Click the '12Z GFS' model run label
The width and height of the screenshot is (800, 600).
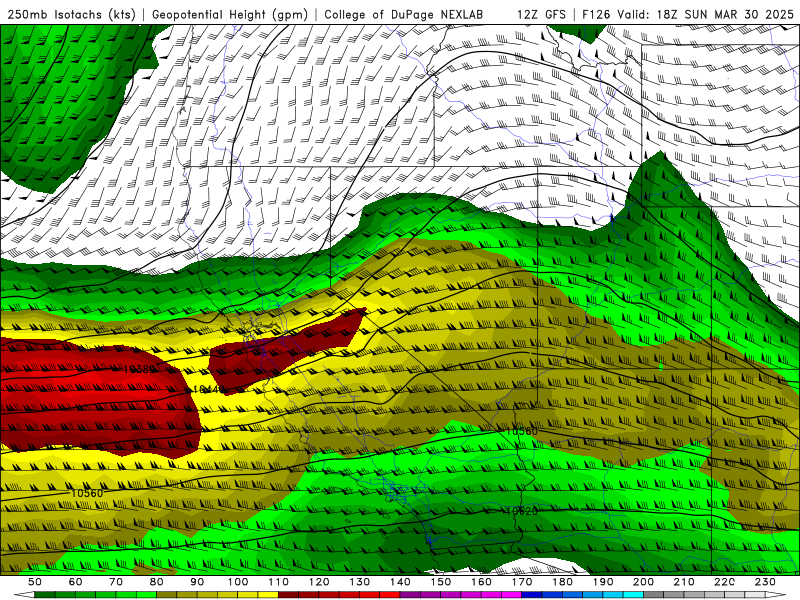pos(541,14)
